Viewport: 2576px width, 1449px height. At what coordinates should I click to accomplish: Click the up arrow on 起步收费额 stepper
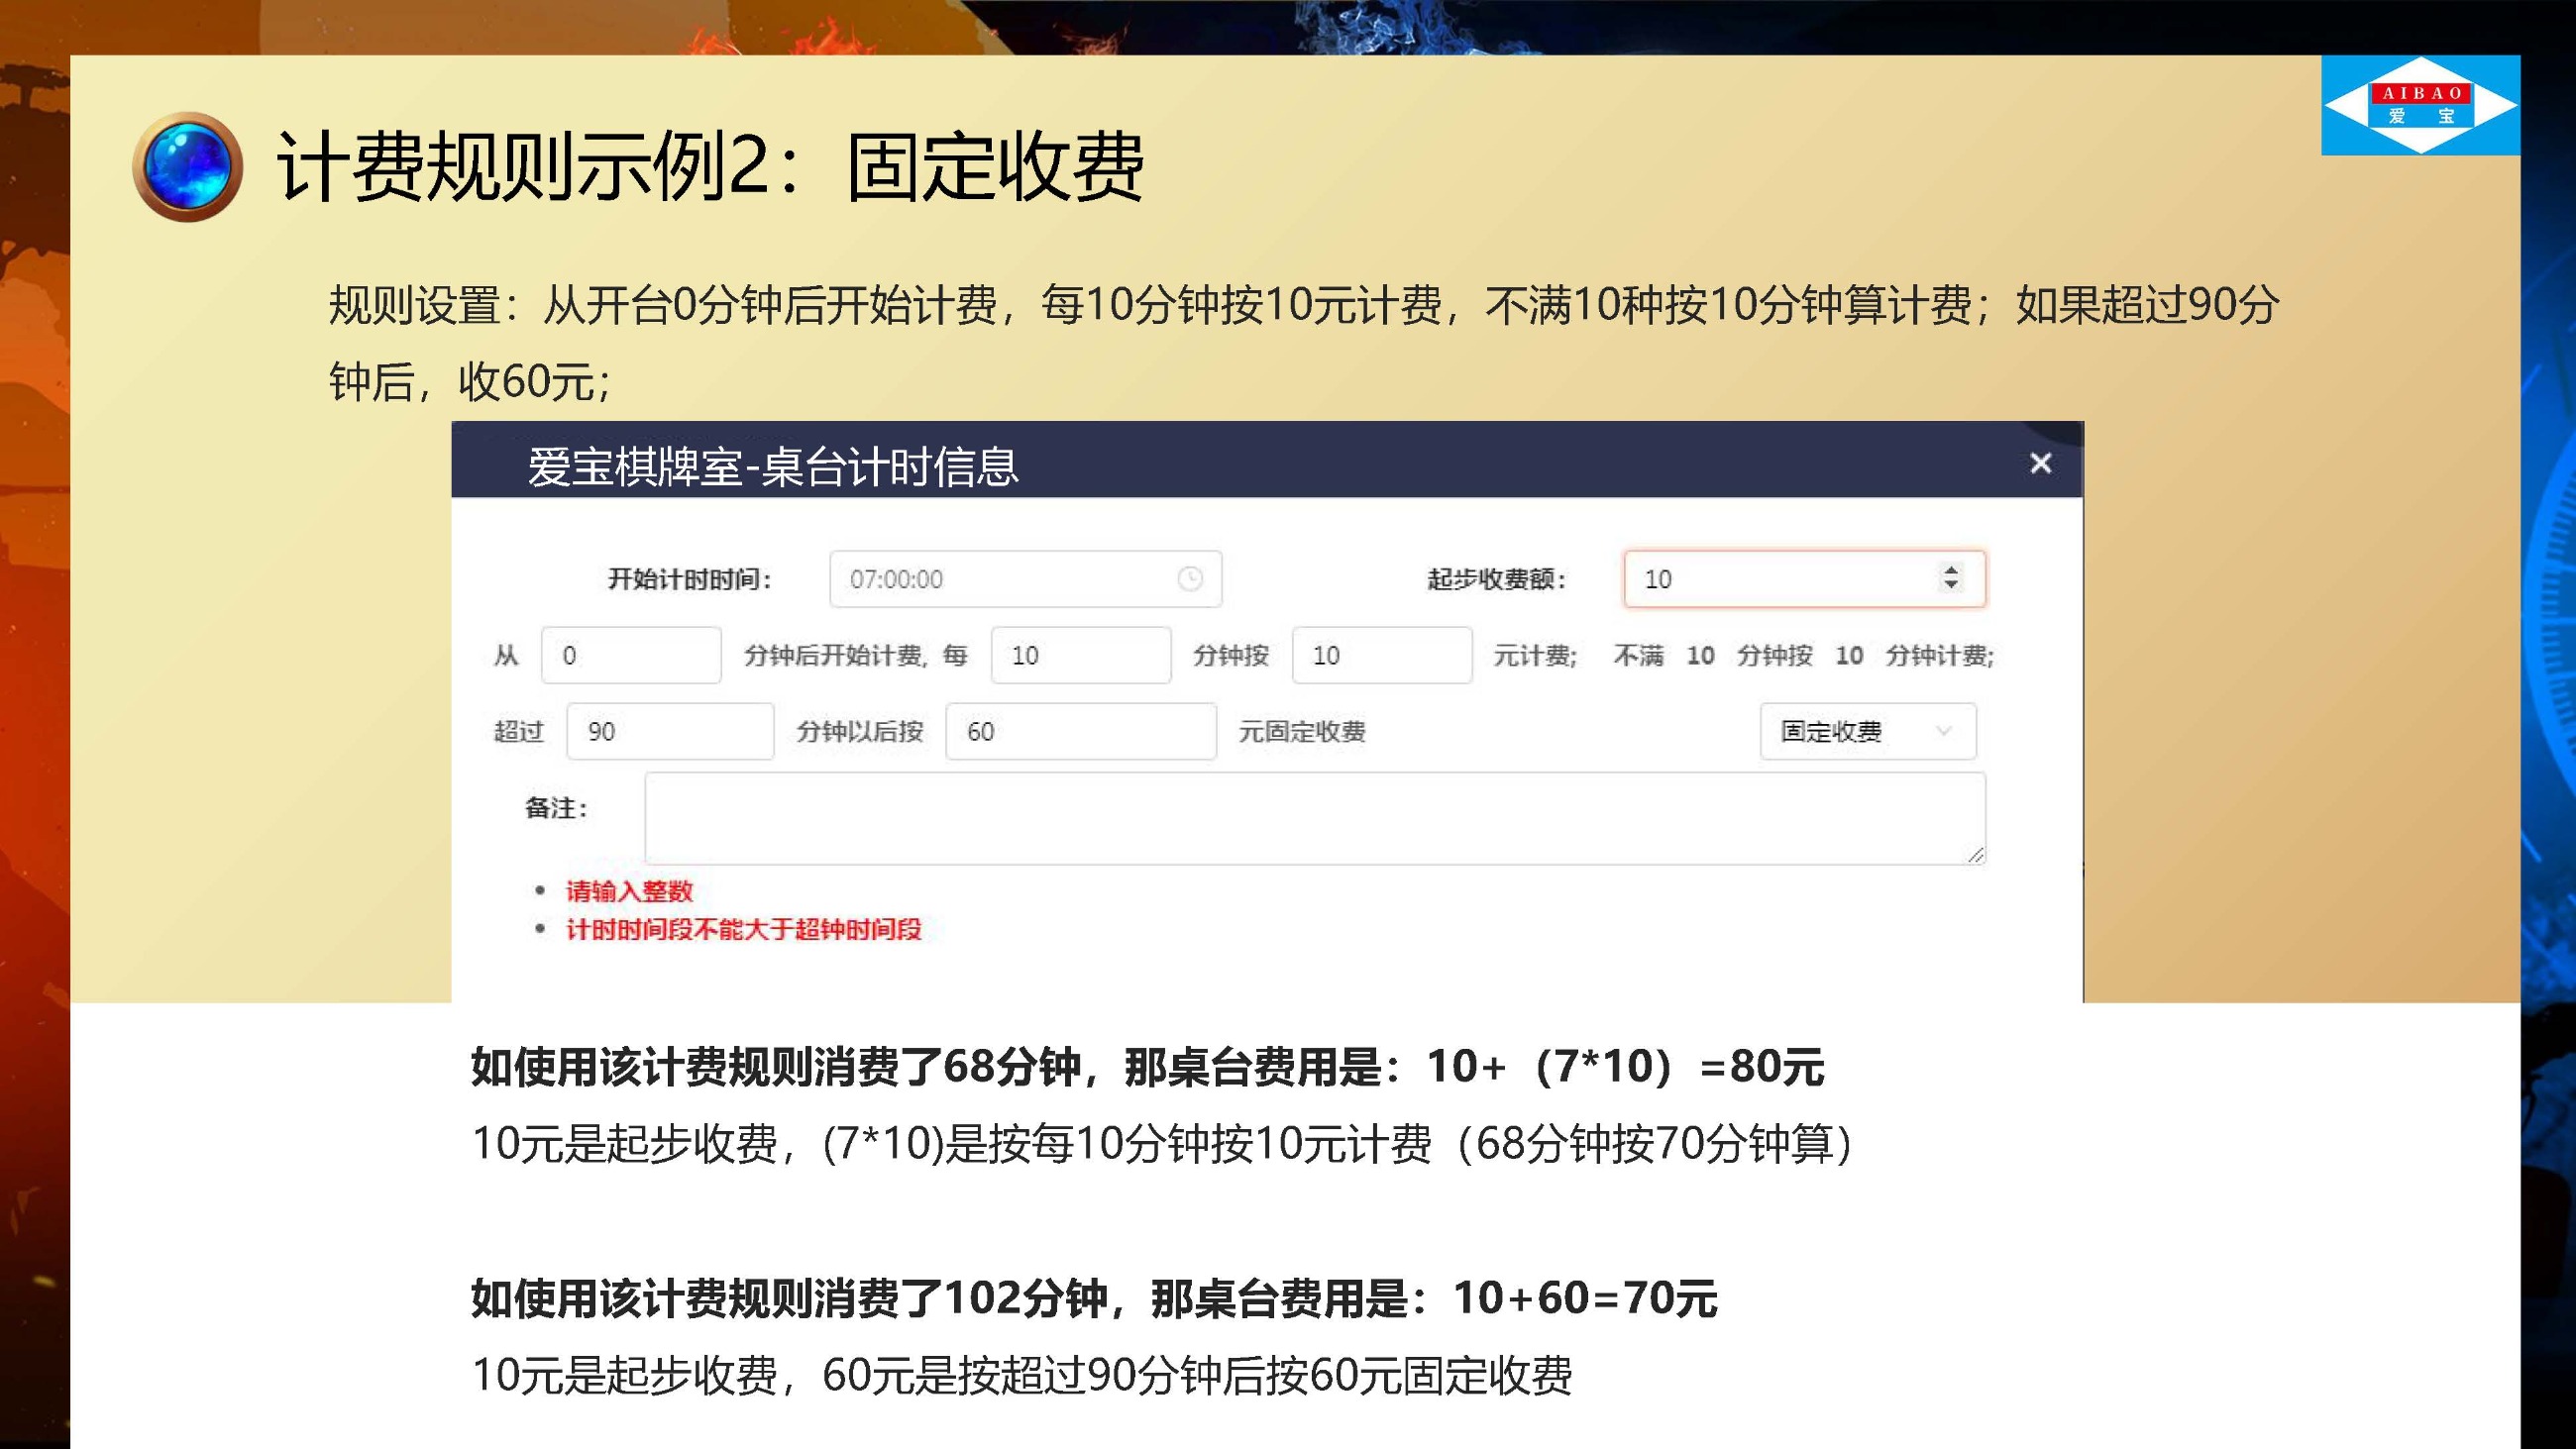click(1952, 570)
